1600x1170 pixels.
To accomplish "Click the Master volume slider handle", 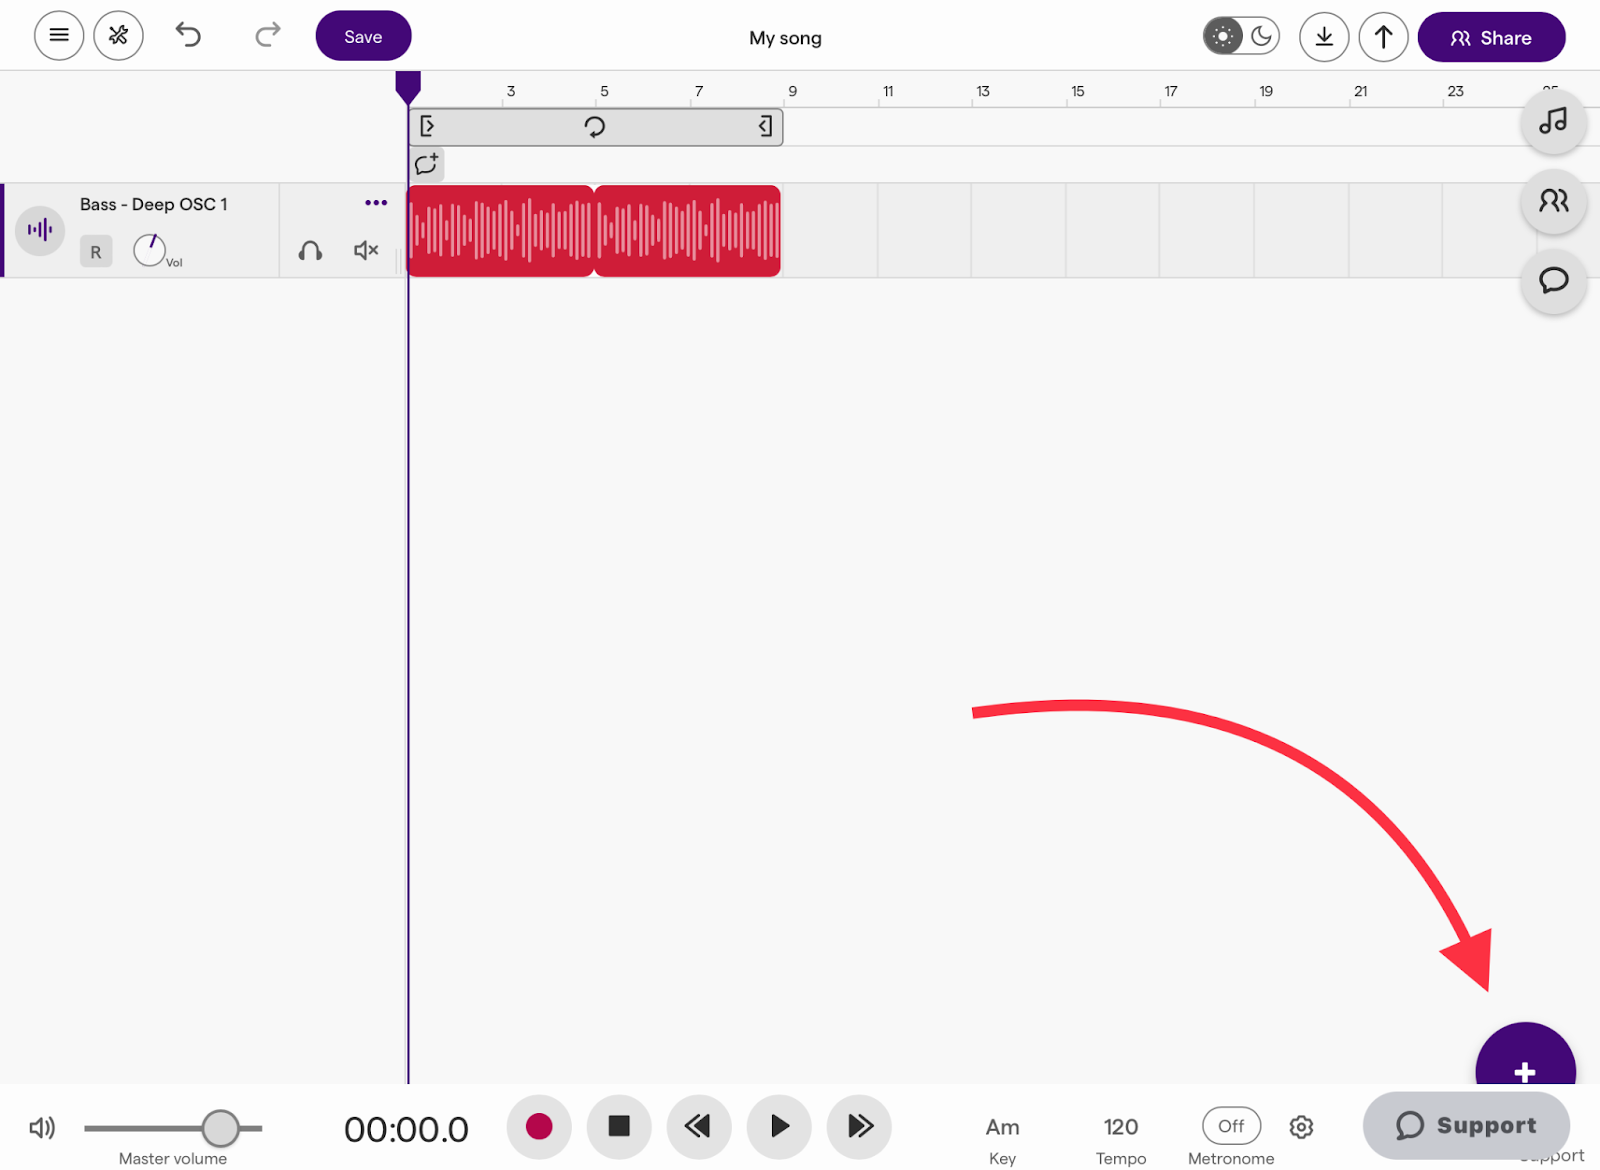I will click(220, 1128).
